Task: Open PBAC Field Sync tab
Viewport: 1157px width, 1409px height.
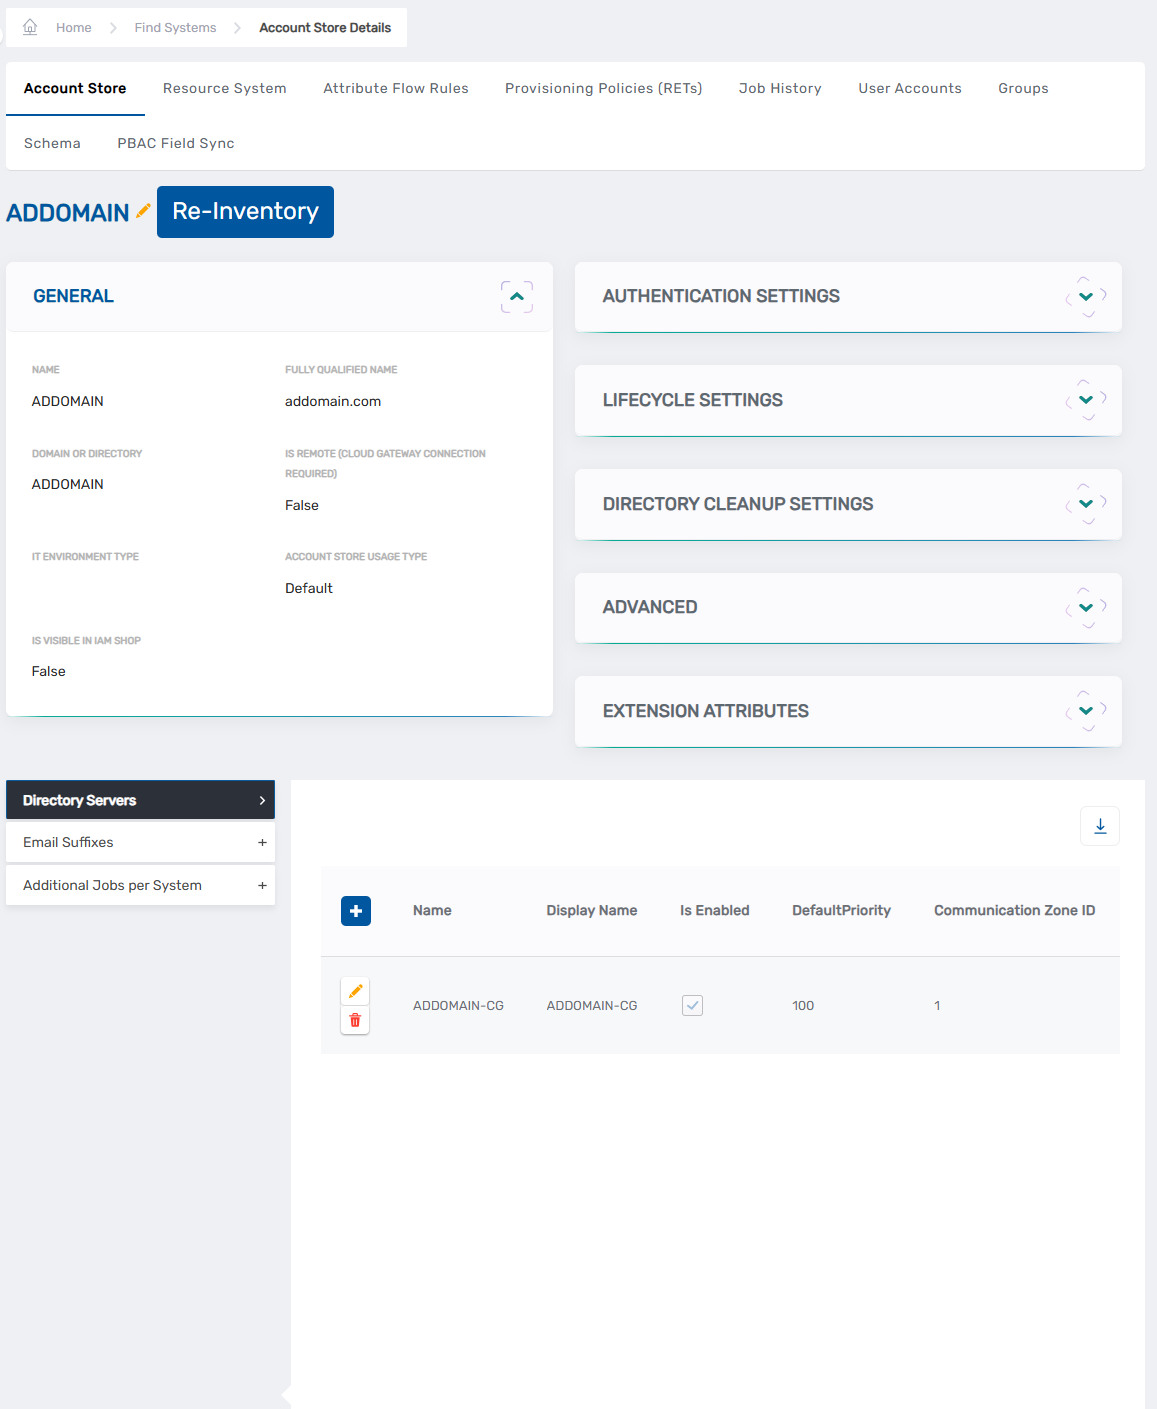Action: click(x=176, y=143)
